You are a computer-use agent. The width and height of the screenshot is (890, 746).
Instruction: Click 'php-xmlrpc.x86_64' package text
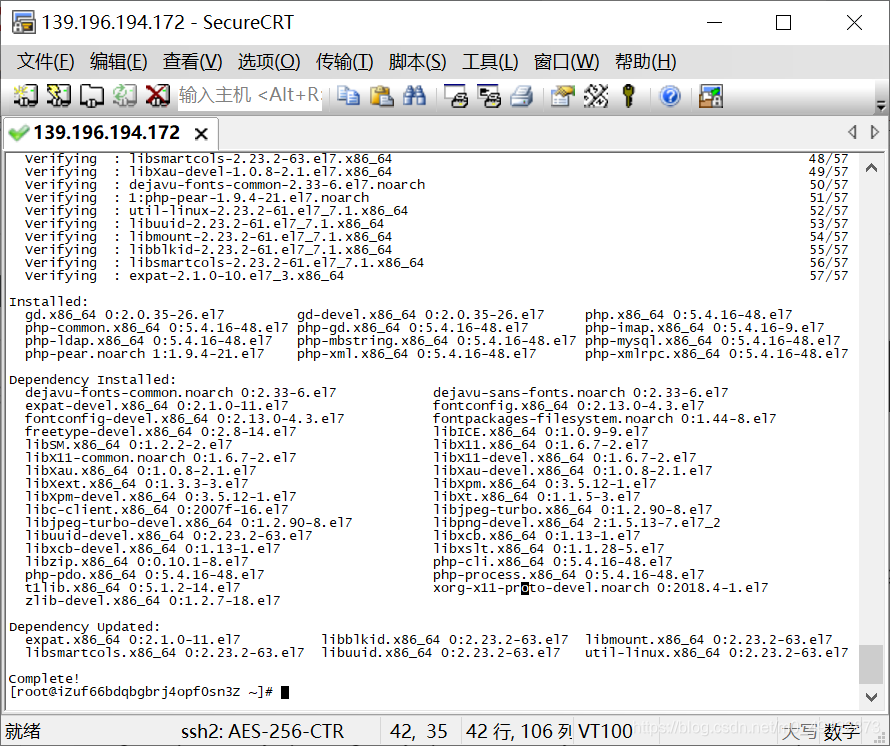pyautogui.click(x=652, y=354)
